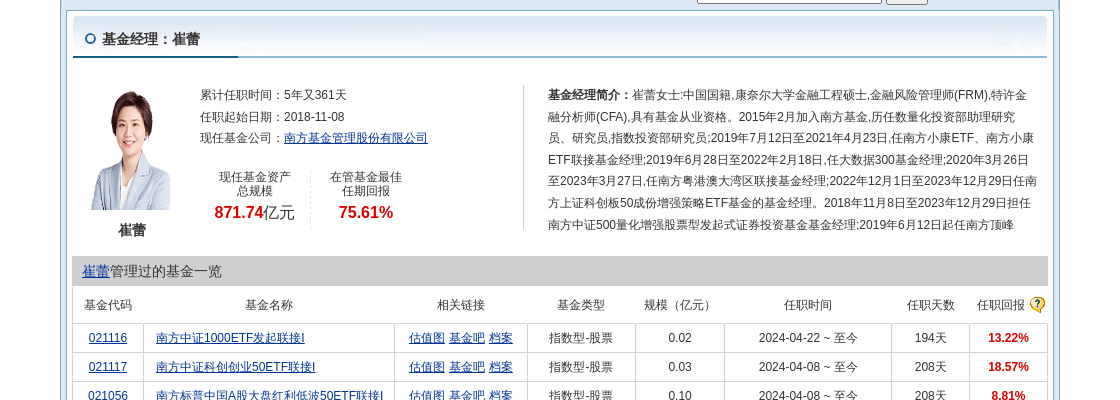Open 南方标普中国A股大盘红利低波50ETF联接I link
The height and width of the screenshot is (400, 1120).
[270, 395]
